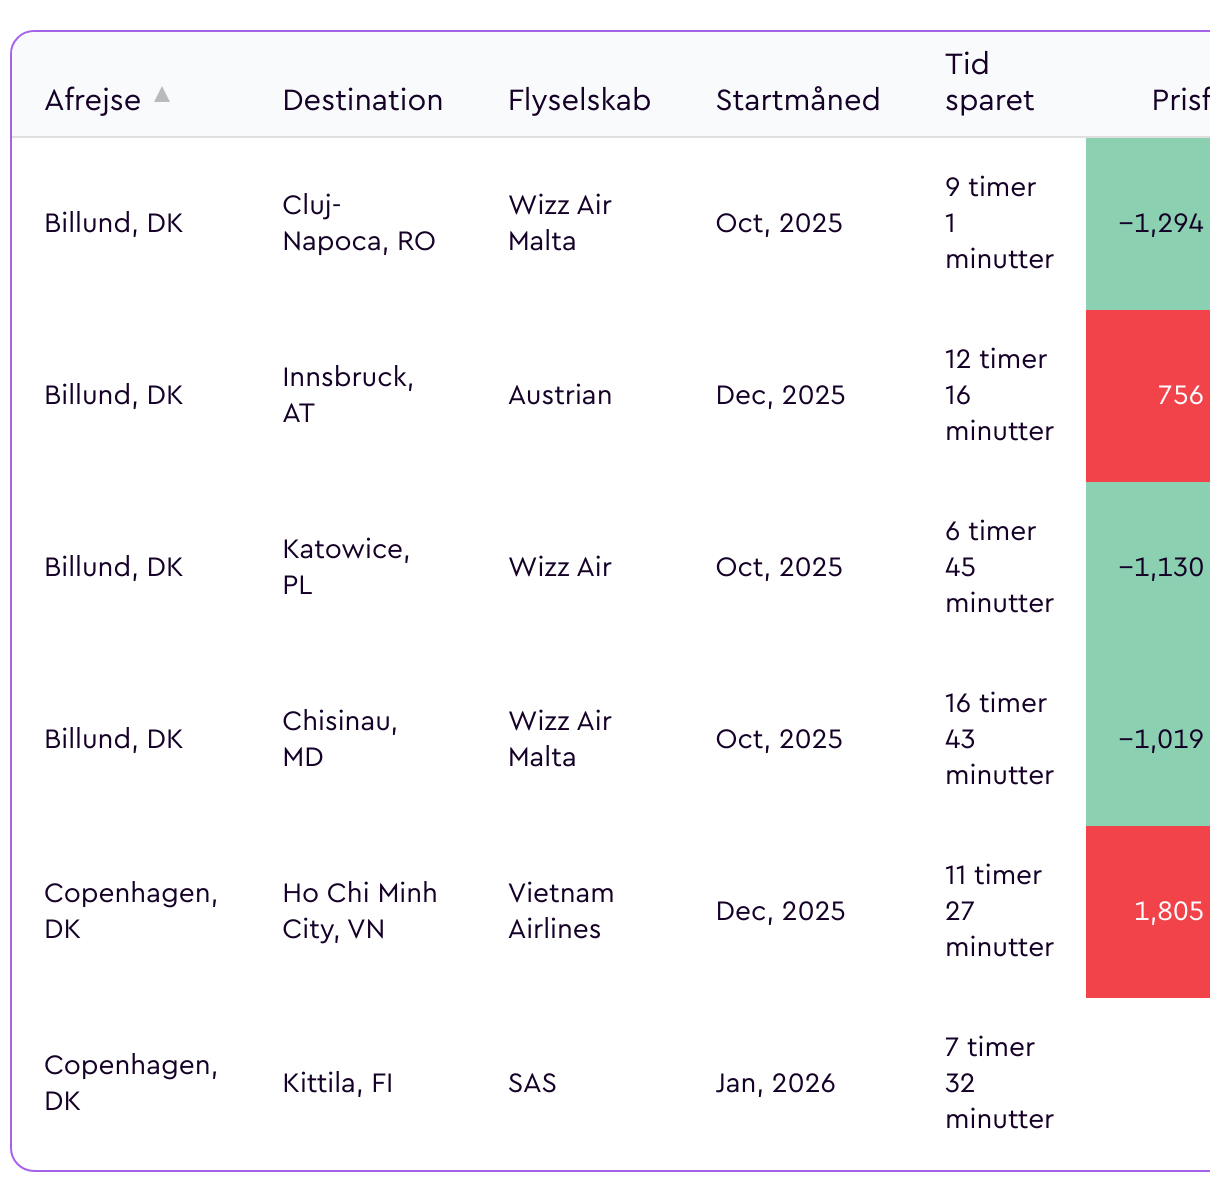Viewport: 1220px width, 1182px height.
Task: Open the Kittila, FI row
Action: (337, 1083)
